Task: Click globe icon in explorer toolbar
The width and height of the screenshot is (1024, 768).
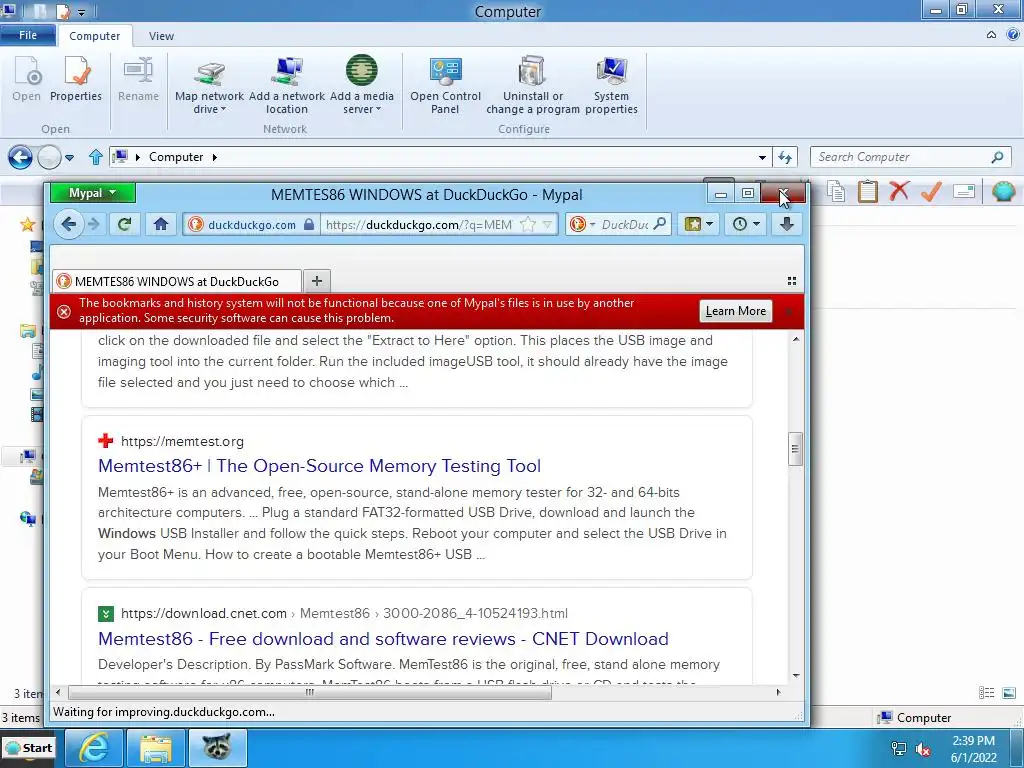Action: (1004, 191)
